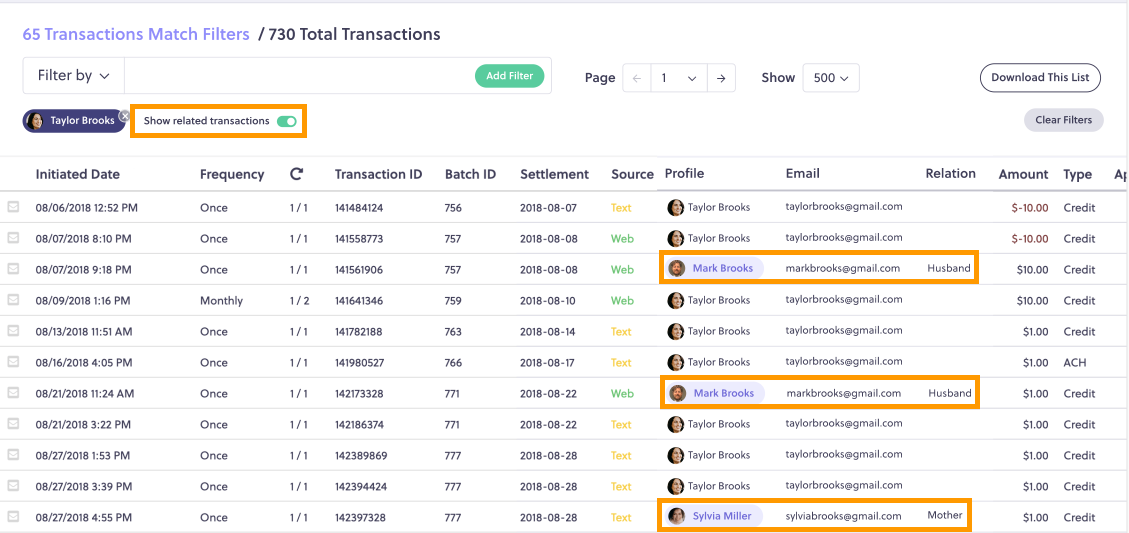Click $-10.00 amount in transaction 141484124 row
Image resolution: width=1129 pixels, height=533 pixels.
(x=1030, y=207)
